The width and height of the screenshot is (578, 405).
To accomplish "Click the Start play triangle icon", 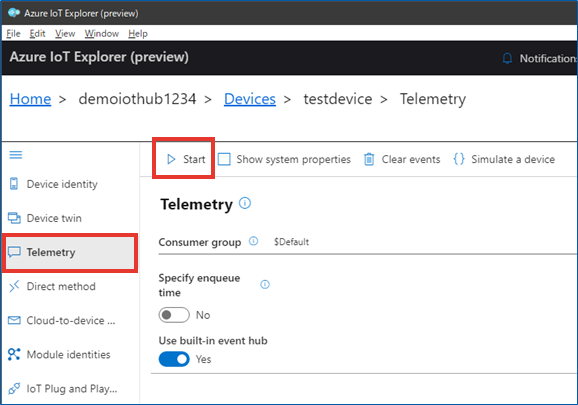I will [171, 159].
